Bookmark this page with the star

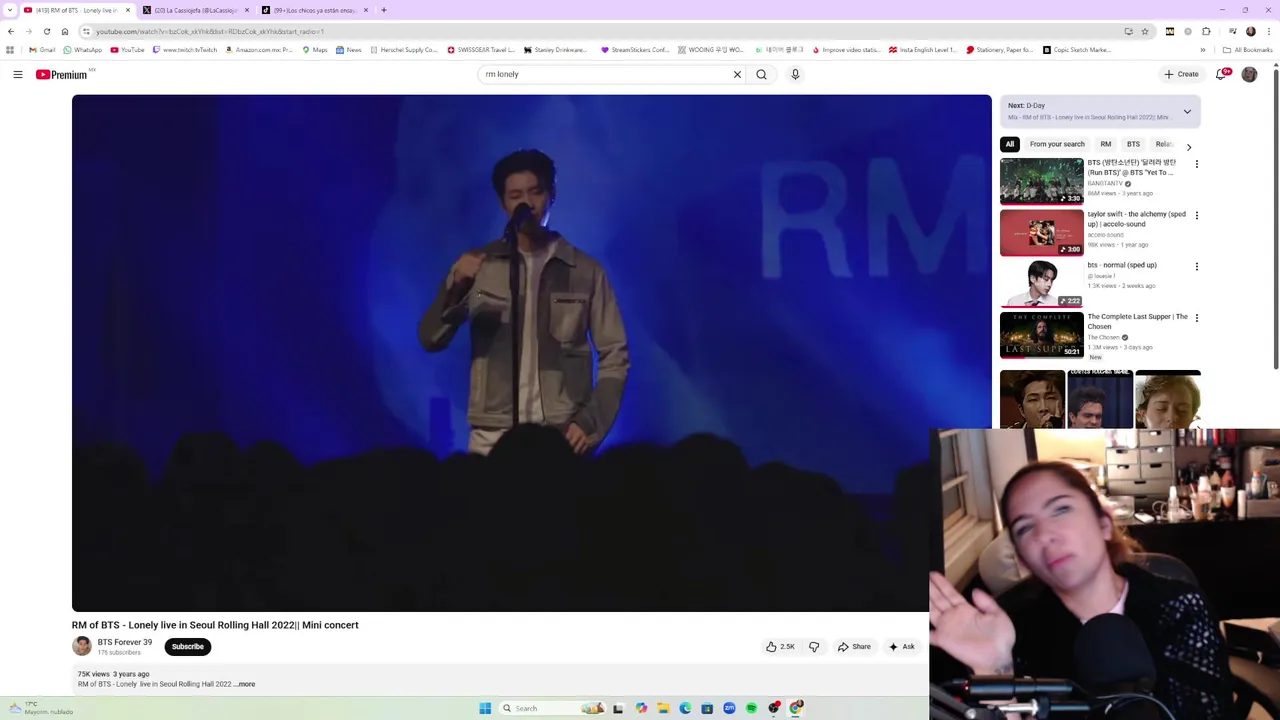pyautogui.click(x=1145, y=31)
